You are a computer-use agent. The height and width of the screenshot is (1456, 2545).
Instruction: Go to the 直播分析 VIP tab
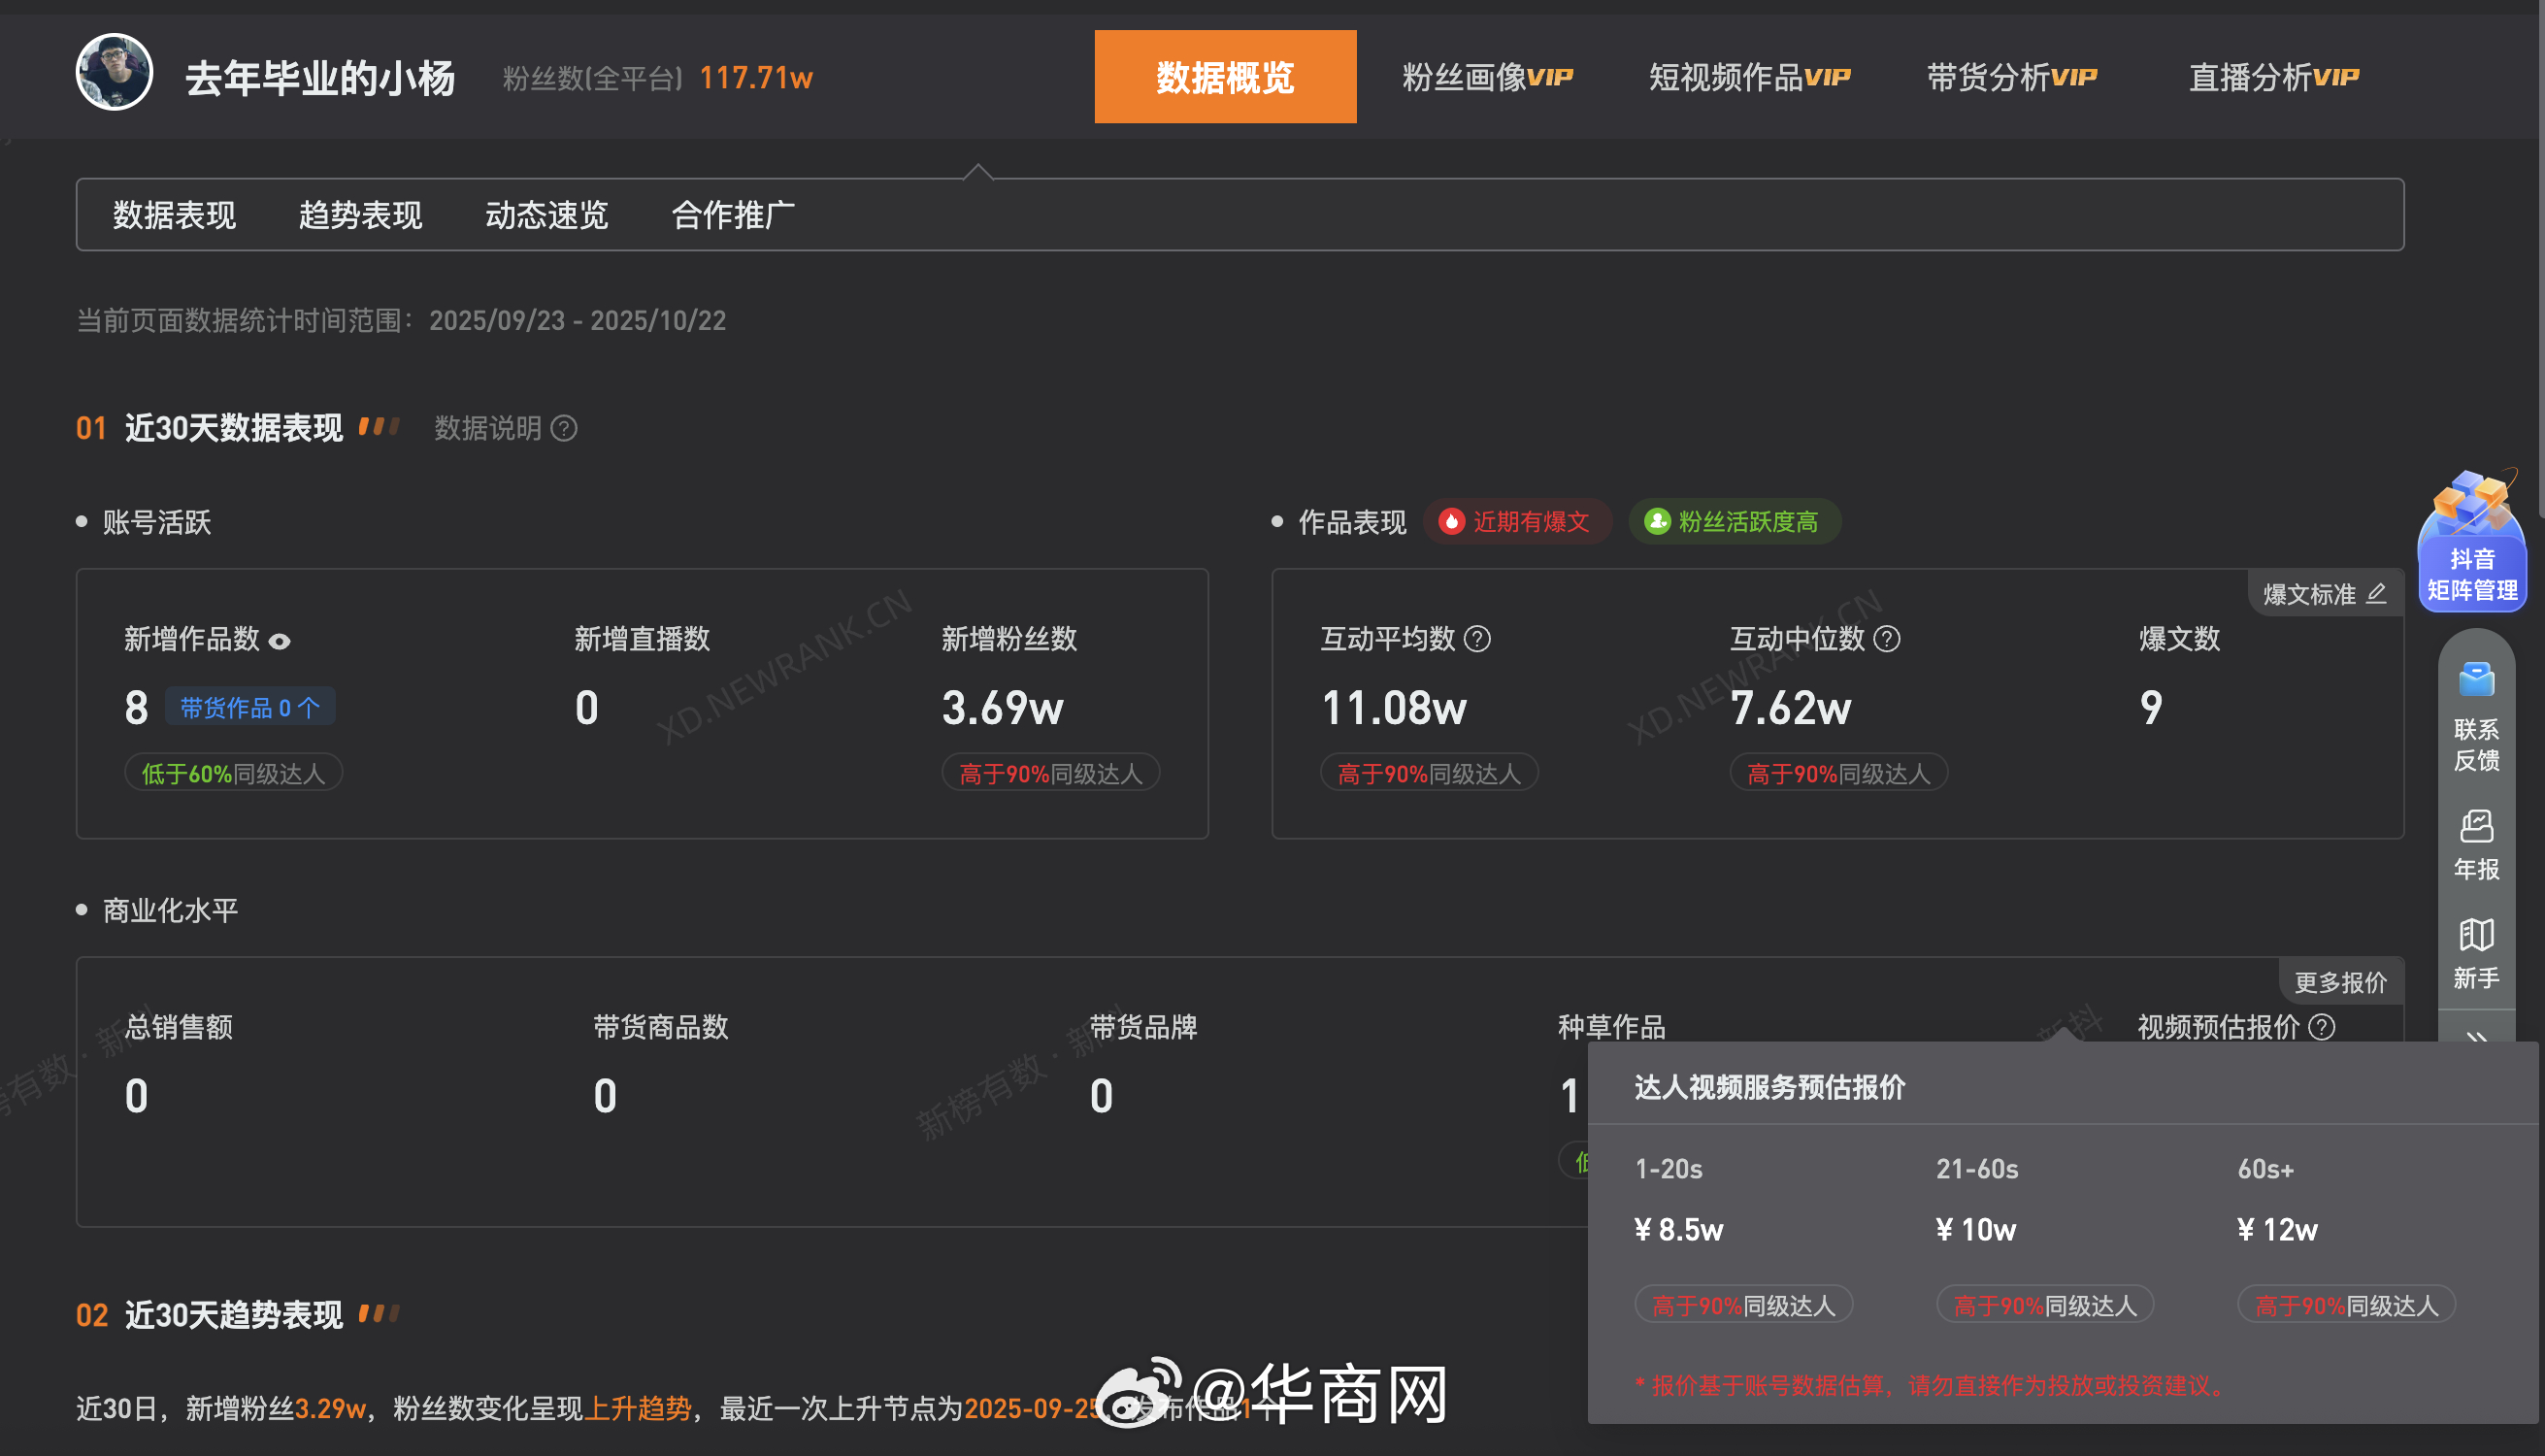[2273, 77]
